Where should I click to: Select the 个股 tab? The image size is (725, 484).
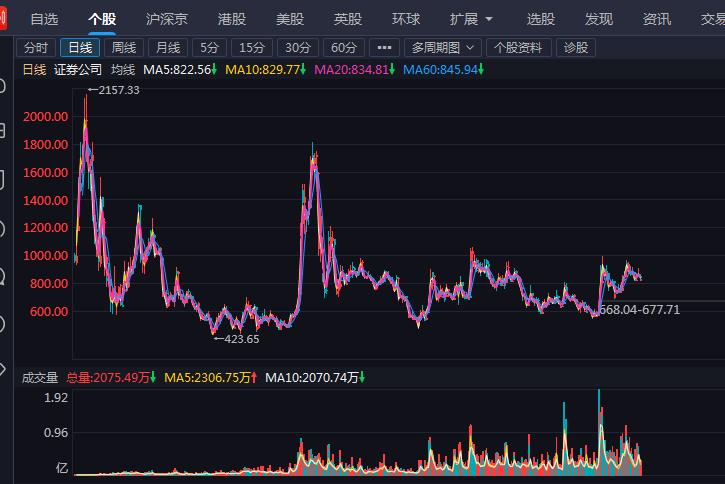[x=102, y=19]
